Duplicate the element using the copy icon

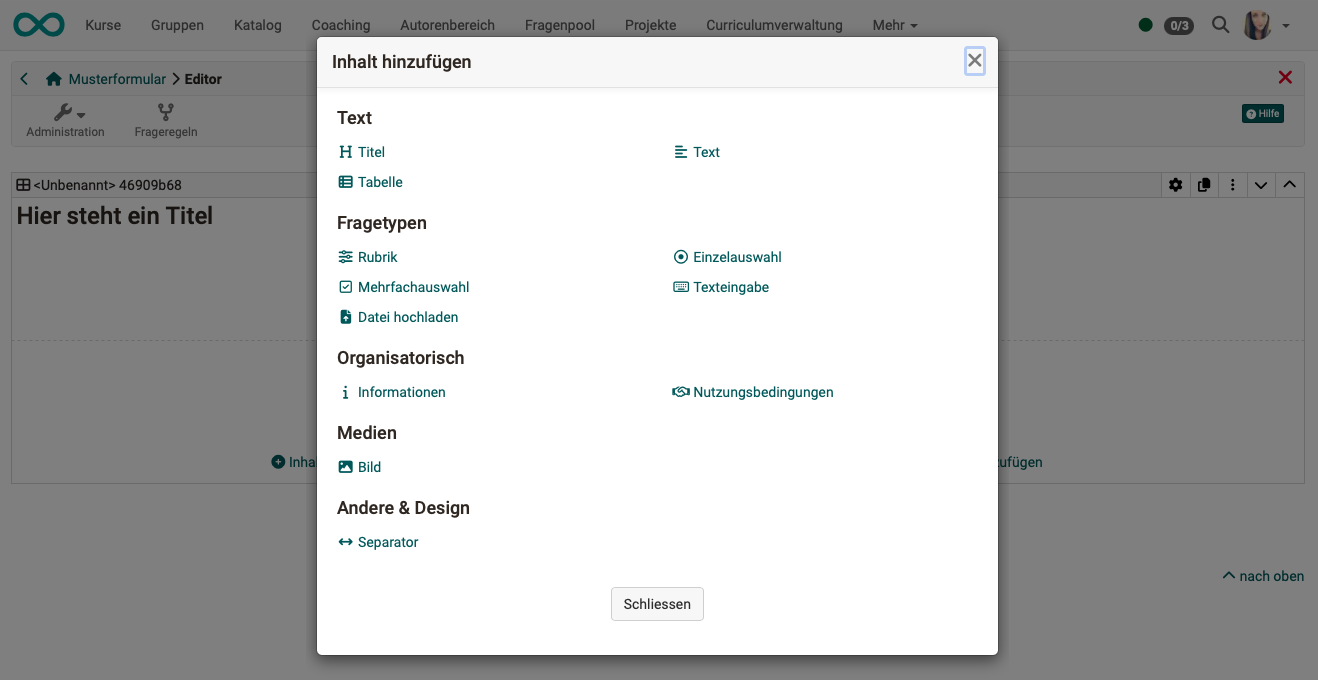click(1204, 185)
